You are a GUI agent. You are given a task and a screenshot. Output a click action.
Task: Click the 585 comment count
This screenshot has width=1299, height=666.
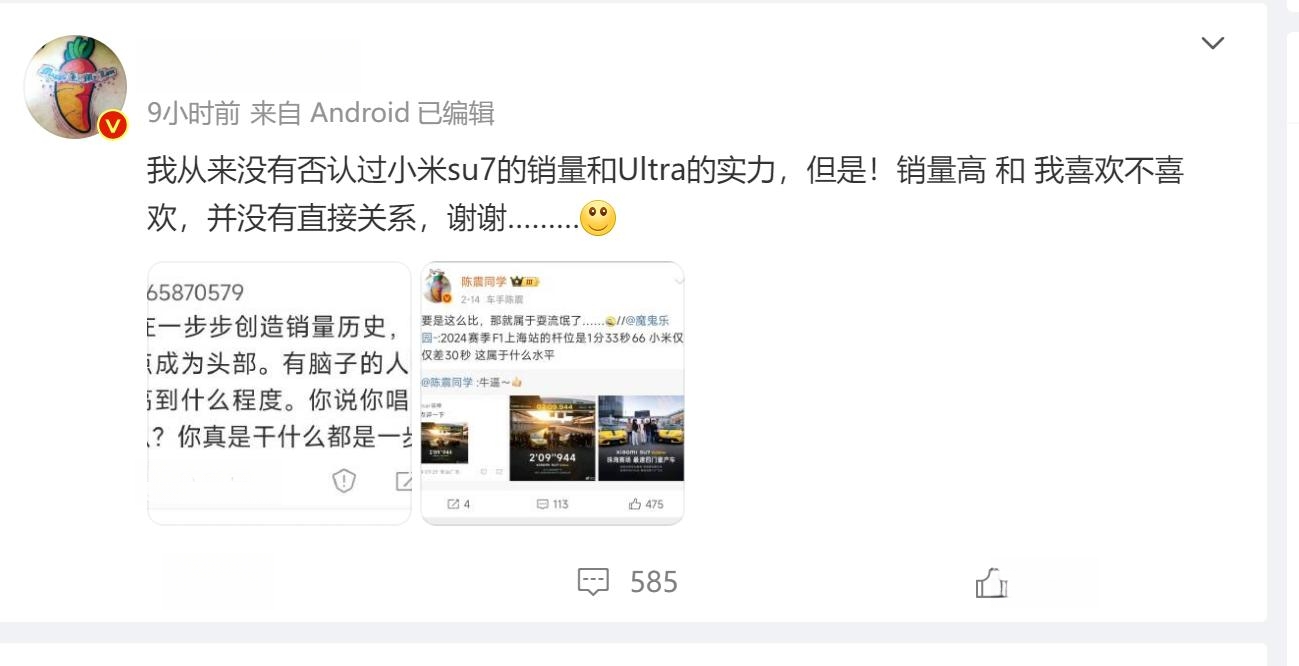(x=654, y=582)
